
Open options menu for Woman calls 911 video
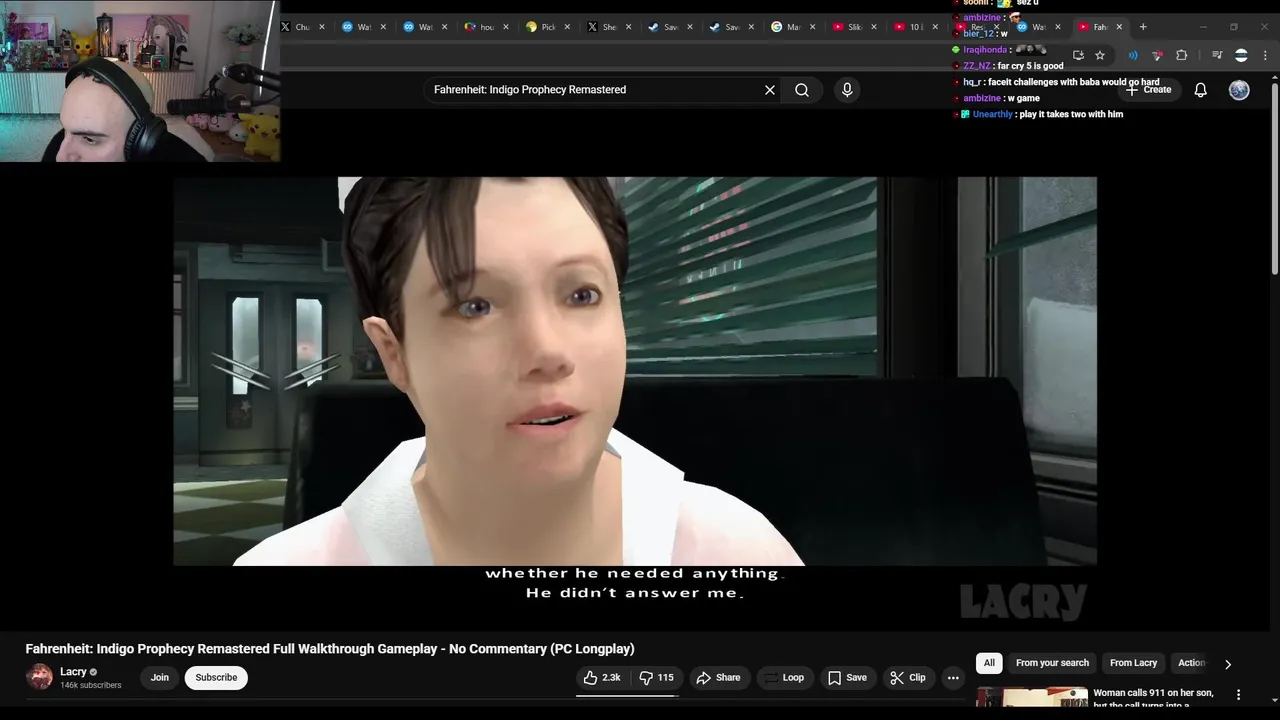coord(1238,695)
